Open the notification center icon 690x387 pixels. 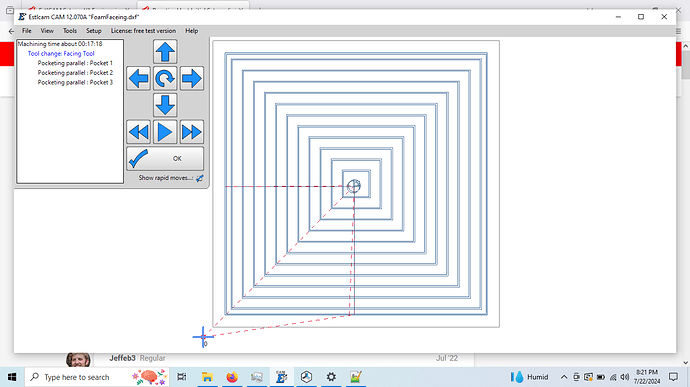[x=673, y=377]
